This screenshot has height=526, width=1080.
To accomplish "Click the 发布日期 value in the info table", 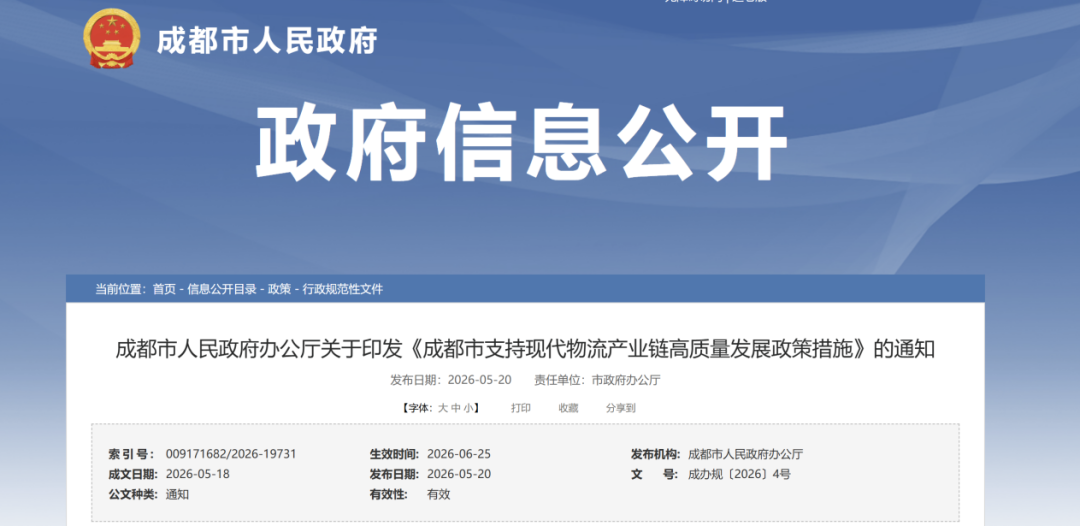I will pos(459,474).
